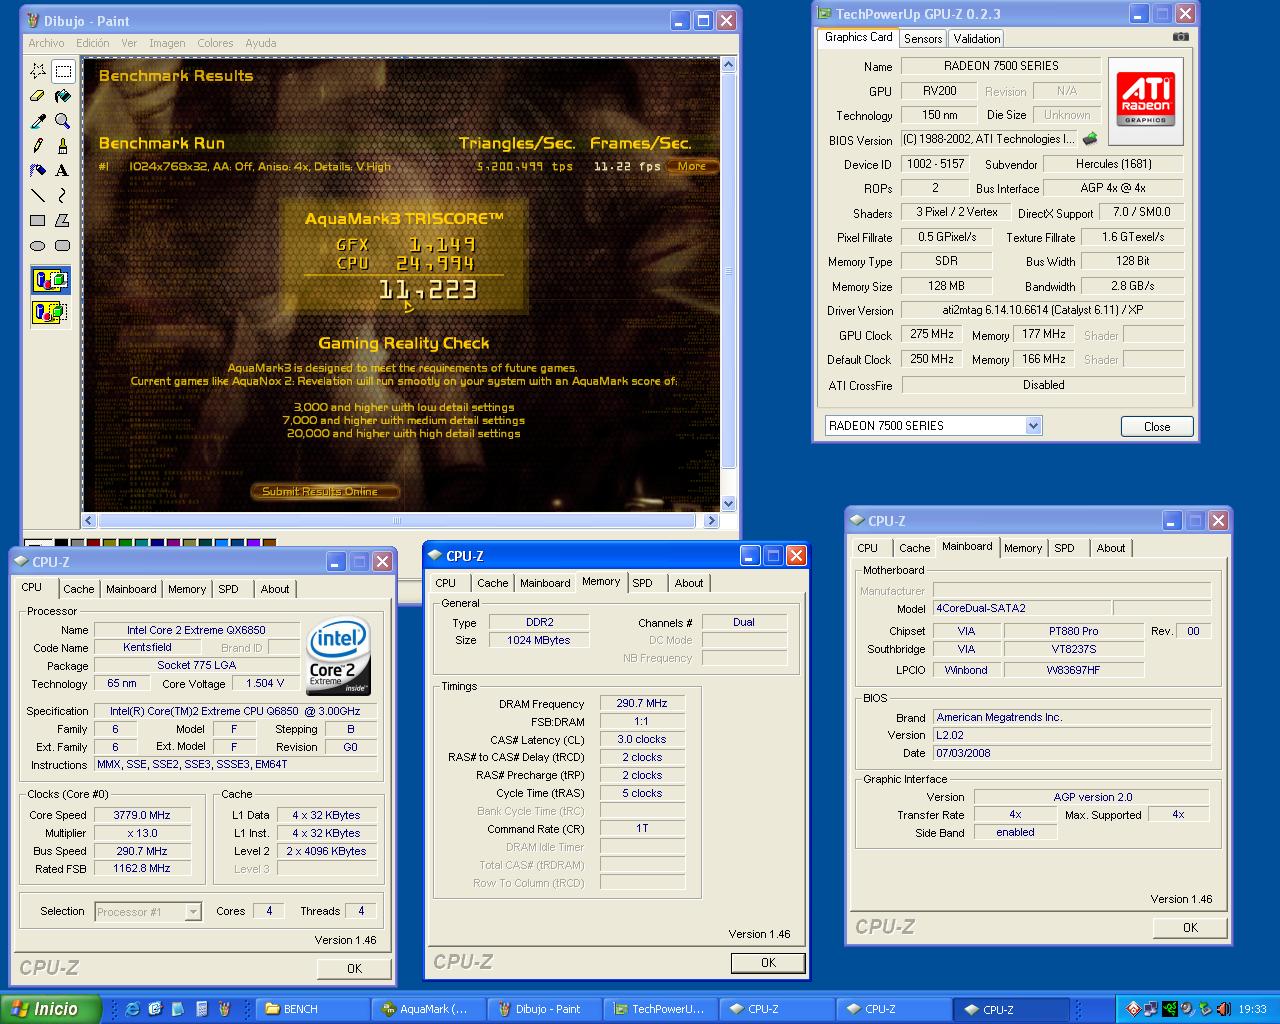The width and height of the screenshot is (1280, 1024).
Task: Select the Ellipse tool in Paint
Action: click(38, 246)
